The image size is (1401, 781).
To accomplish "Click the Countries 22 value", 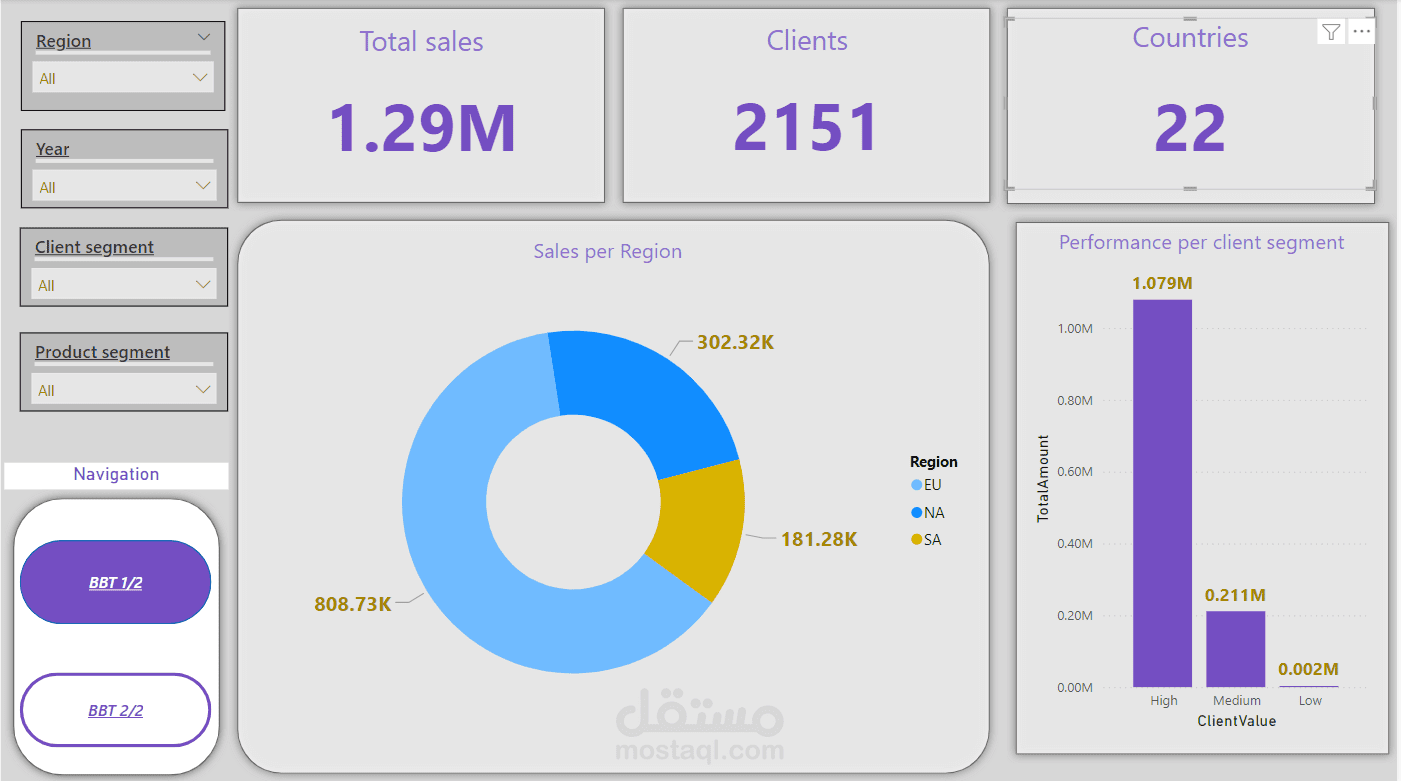I will (1190, 128).
